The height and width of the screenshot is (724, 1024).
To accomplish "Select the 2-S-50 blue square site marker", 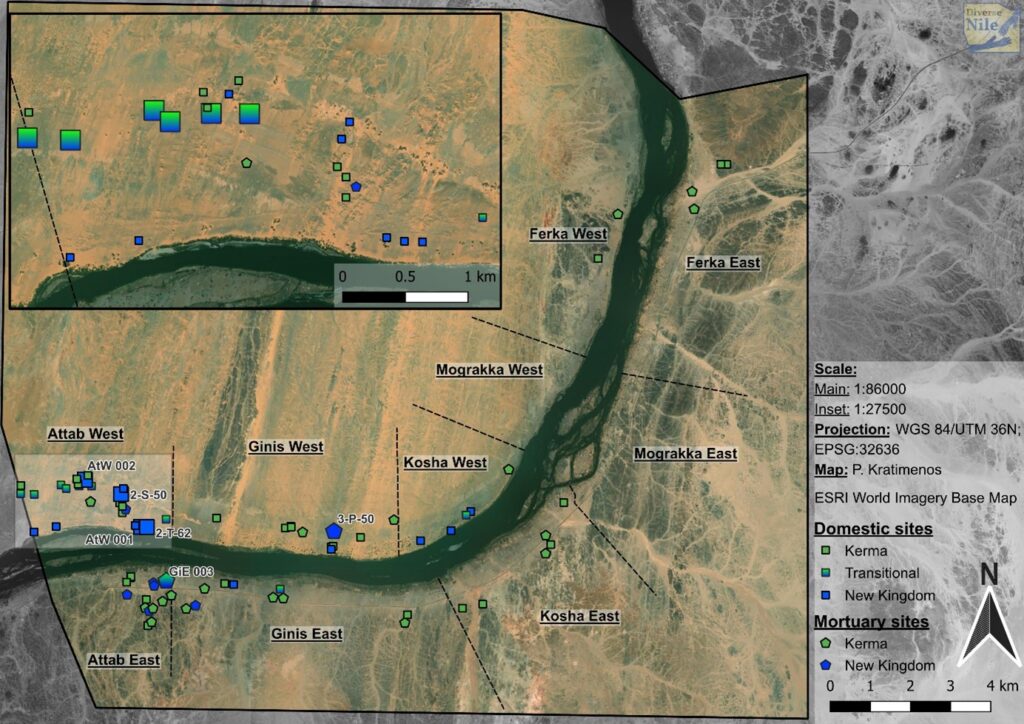I will (x=121, y=494).
